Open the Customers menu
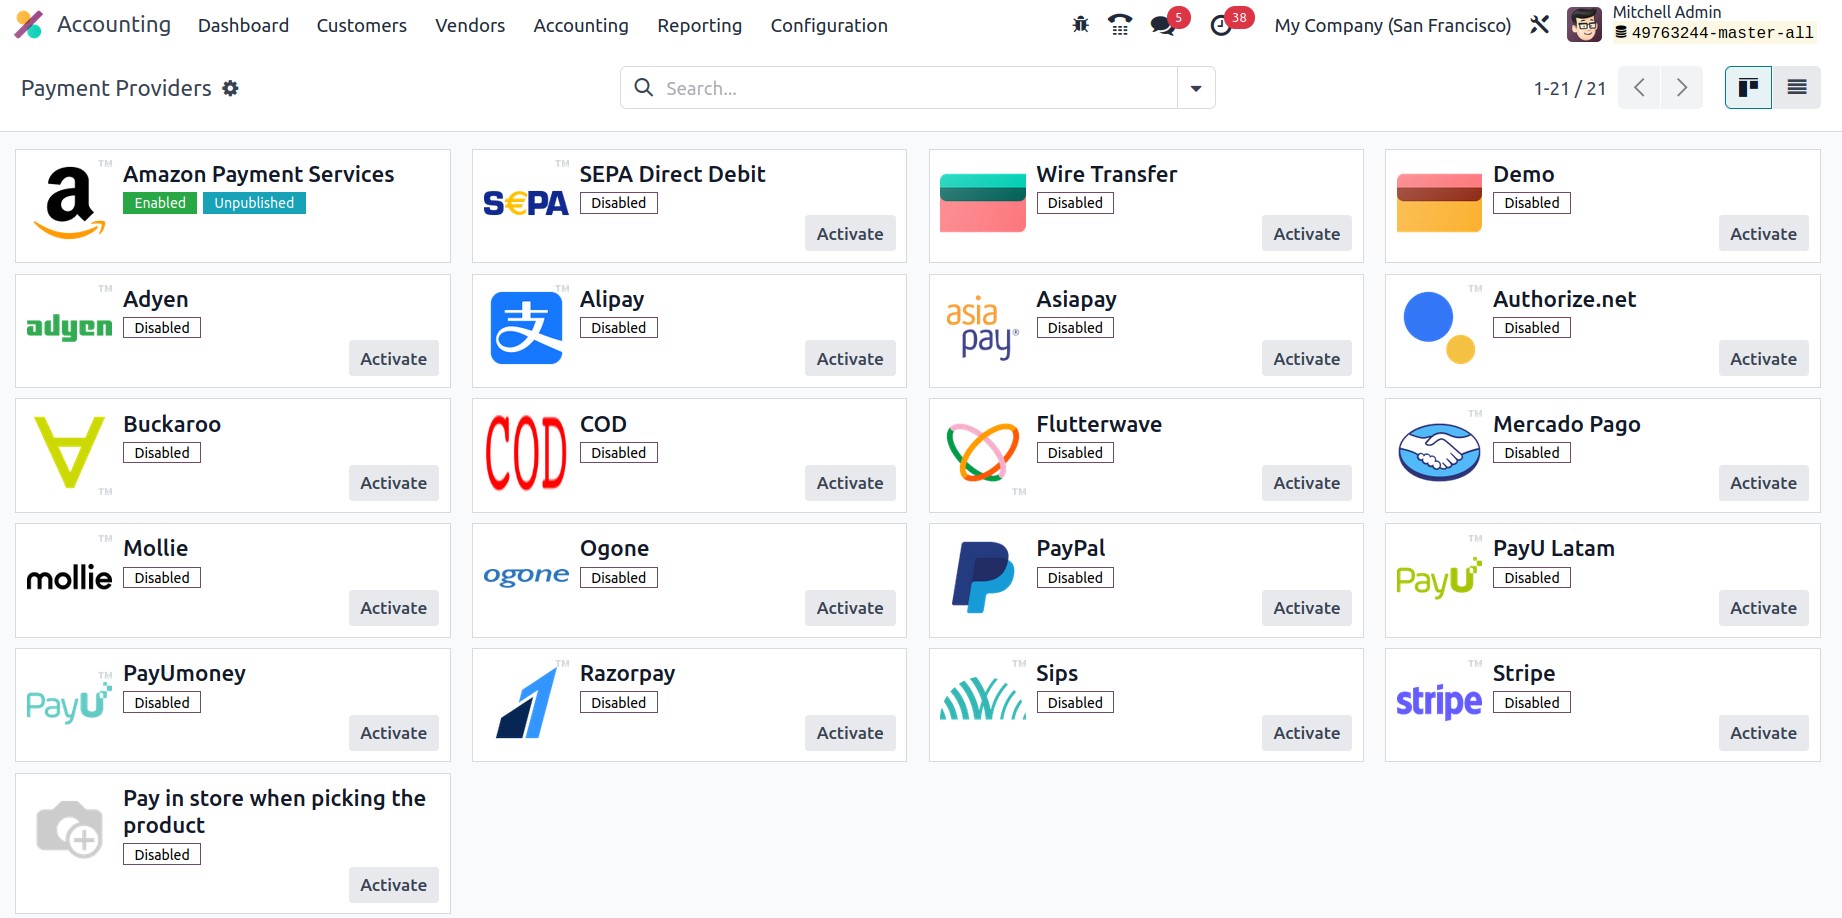 pos(361,25)
